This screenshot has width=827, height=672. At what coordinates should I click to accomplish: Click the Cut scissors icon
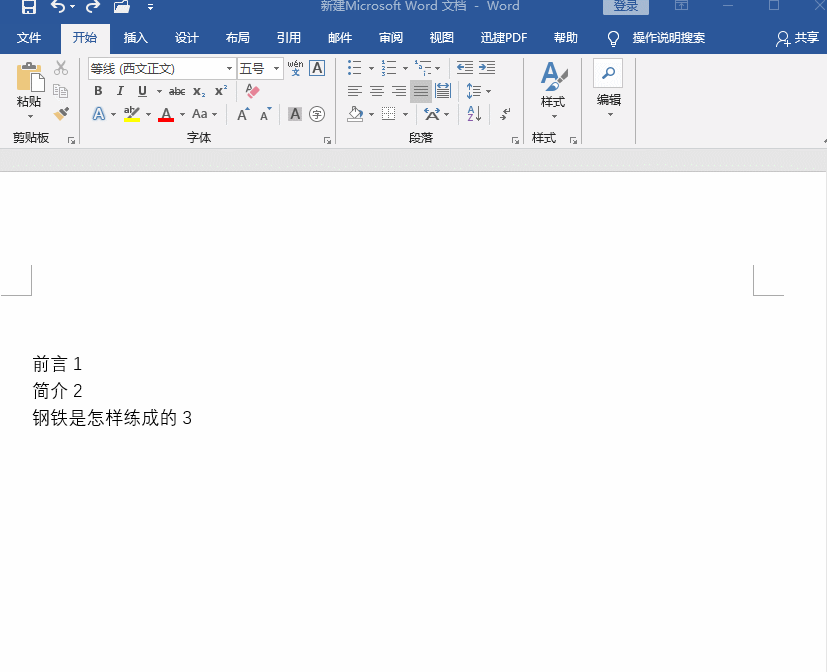(x=61, y=68)
